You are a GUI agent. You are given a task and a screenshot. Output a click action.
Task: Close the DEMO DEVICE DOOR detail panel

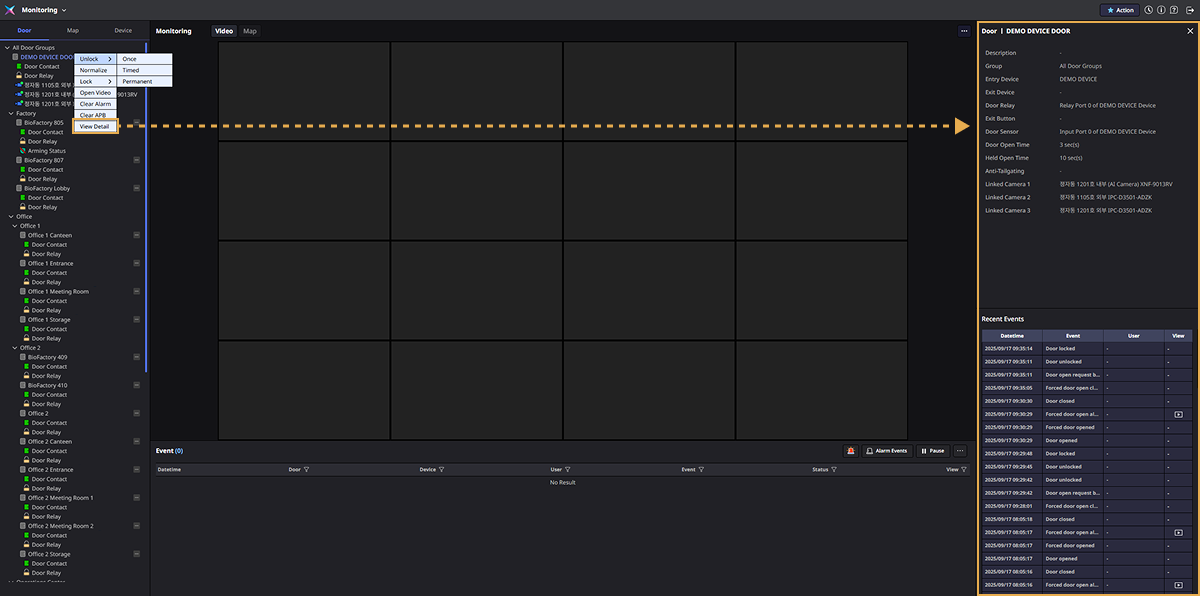tap(1189, 31)
